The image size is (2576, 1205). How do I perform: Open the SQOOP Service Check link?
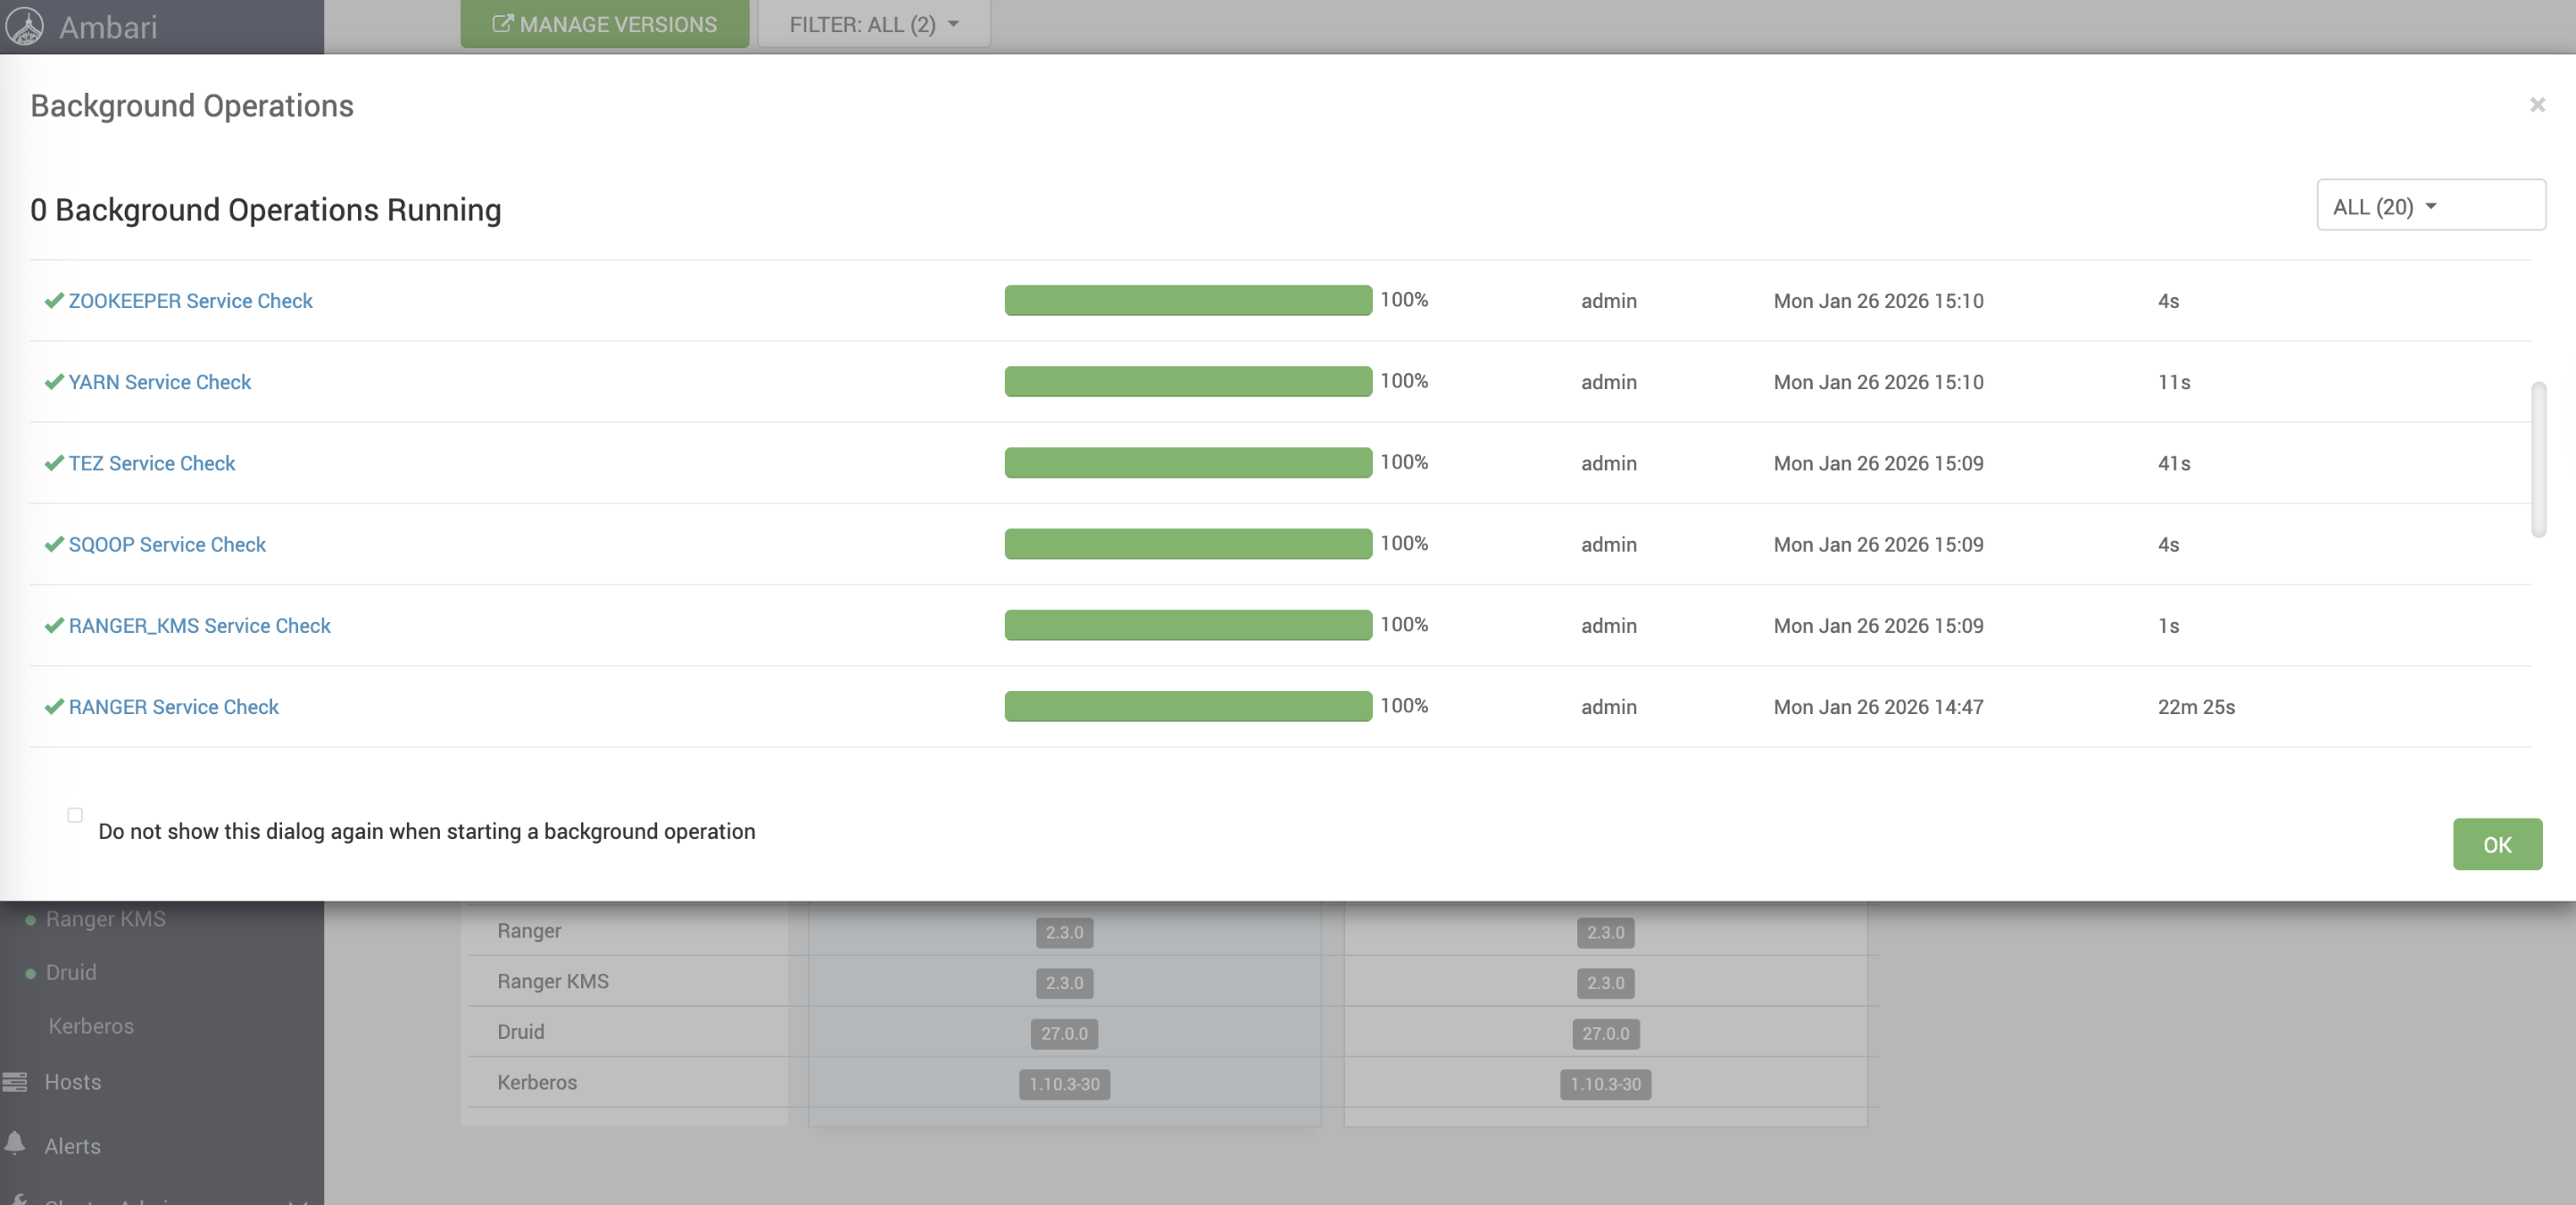(167, 545)
